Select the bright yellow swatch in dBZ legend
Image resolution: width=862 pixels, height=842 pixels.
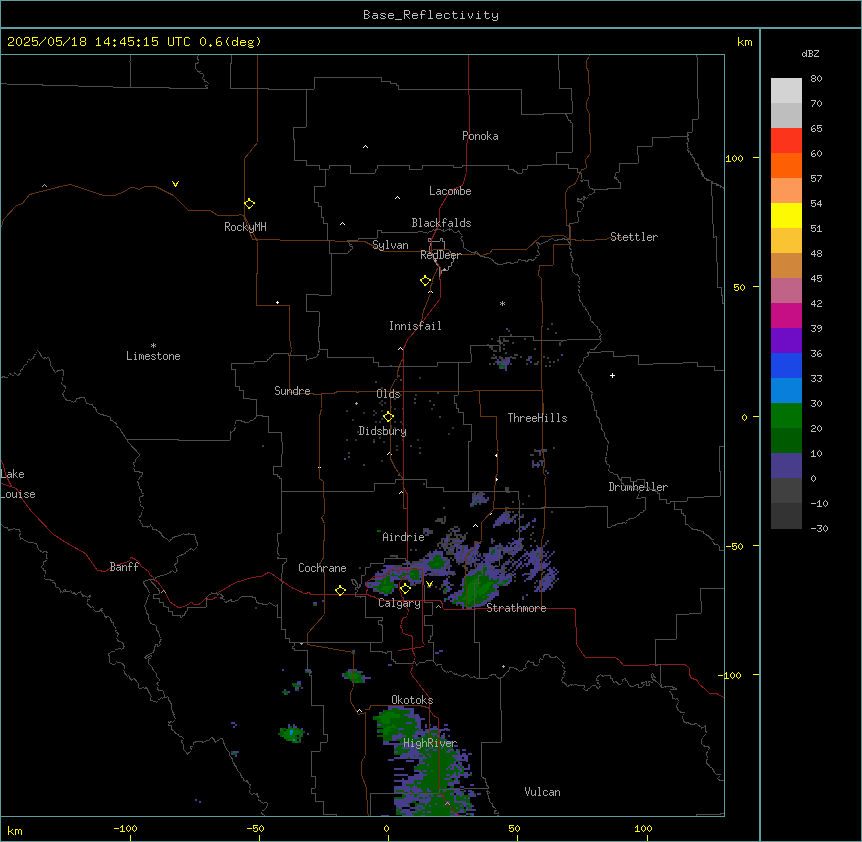click(786, 215)
